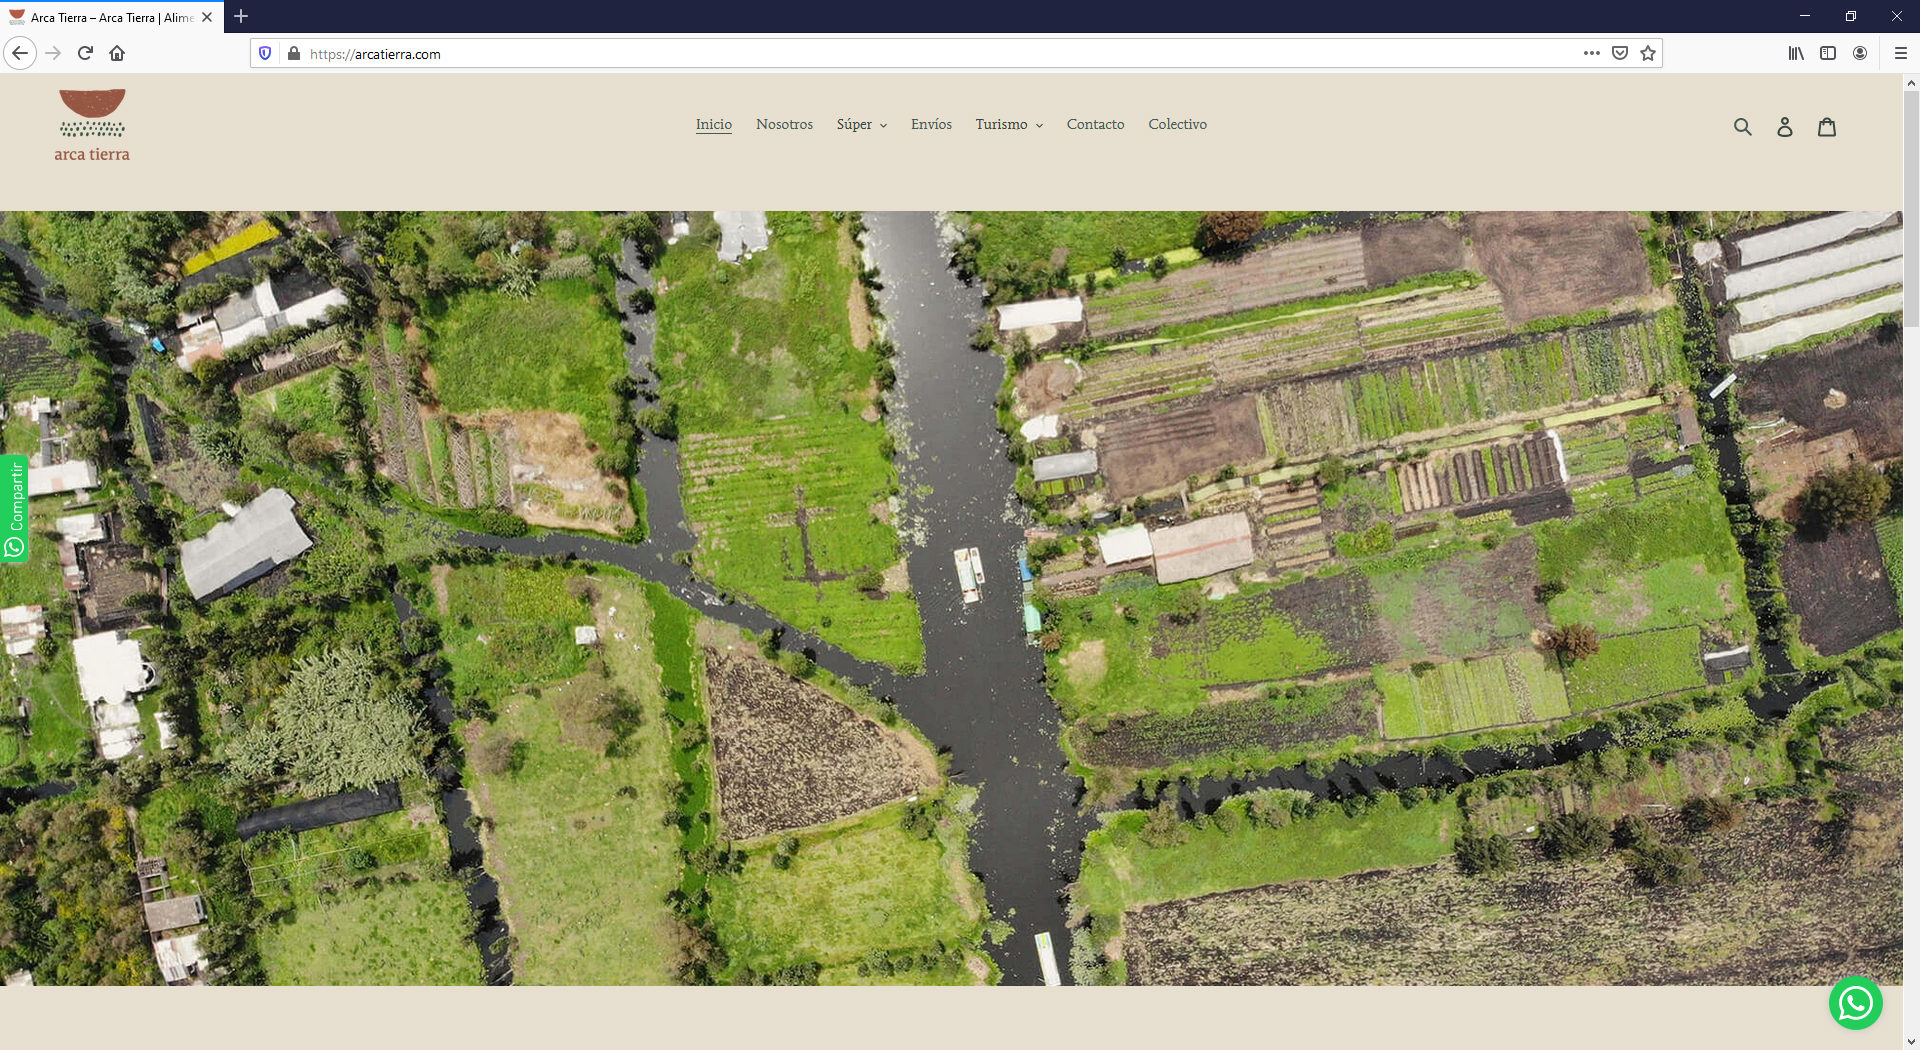Go to the Envíos page
Viewport: 1920px width, 1050px height.
pos(931,125)
